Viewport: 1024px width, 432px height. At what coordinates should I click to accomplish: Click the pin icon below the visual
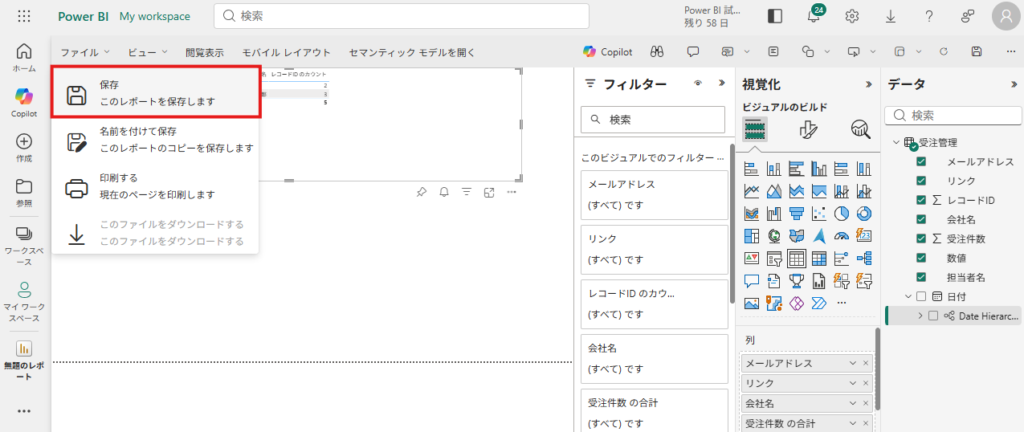click(x=420, y=192)
